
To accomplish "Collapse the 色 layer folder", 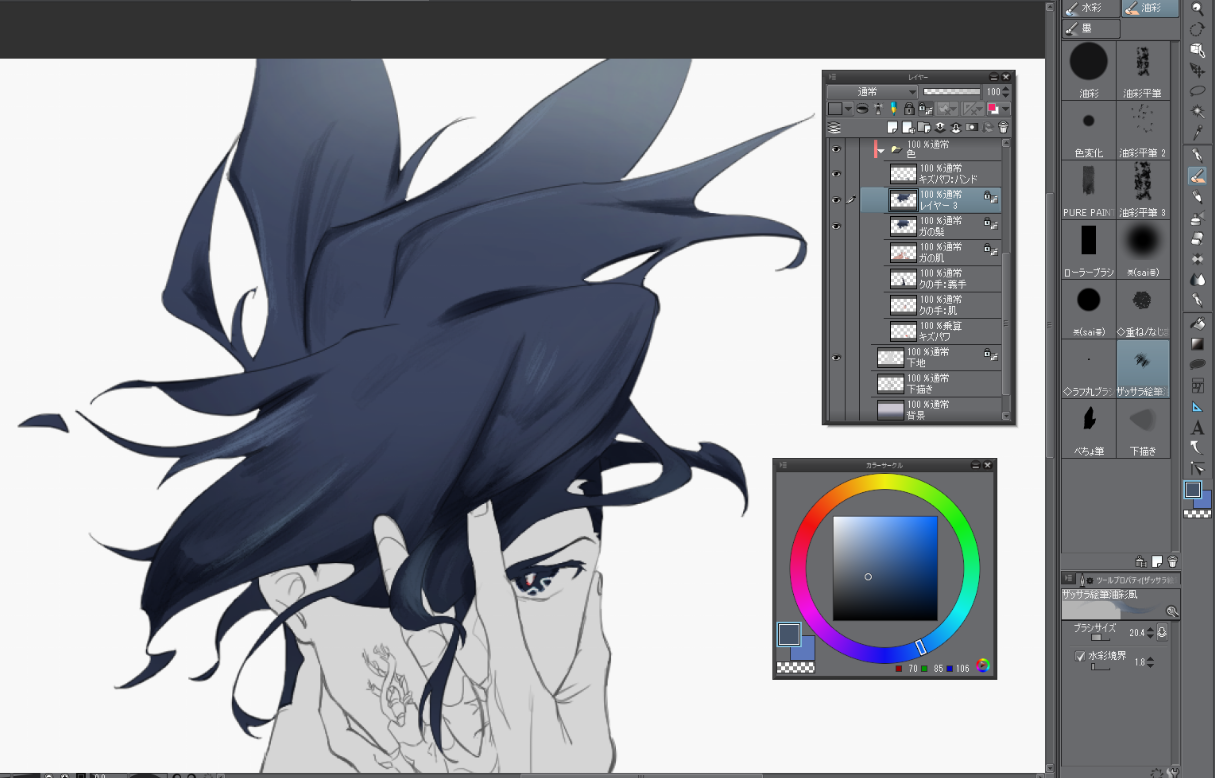I will click(881, 149).
